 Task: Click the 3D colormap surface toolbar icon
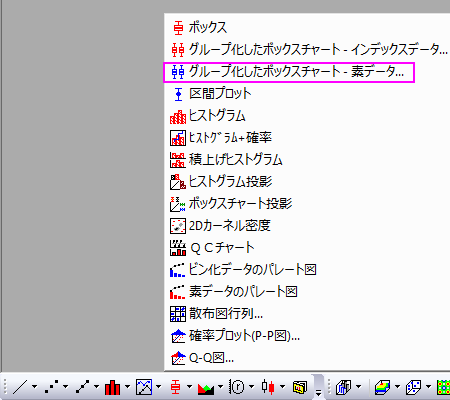[x=382, y=387]
